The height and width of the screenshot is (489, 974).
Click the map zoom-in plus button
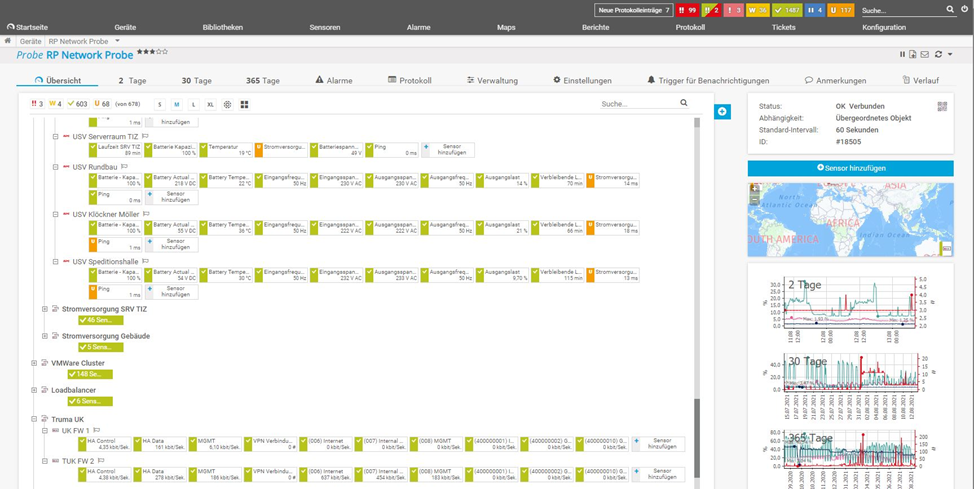[x=755, y=188]
